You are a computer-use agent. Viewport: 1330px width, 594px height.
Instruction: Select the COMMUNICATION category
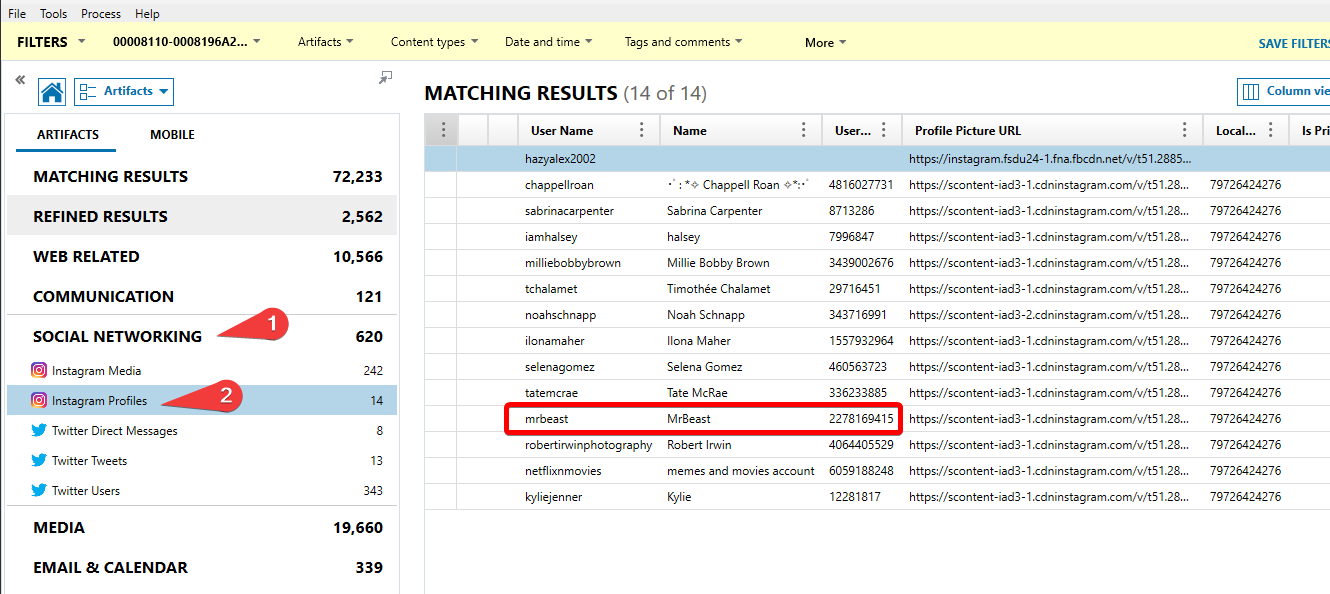coord(202,296)
